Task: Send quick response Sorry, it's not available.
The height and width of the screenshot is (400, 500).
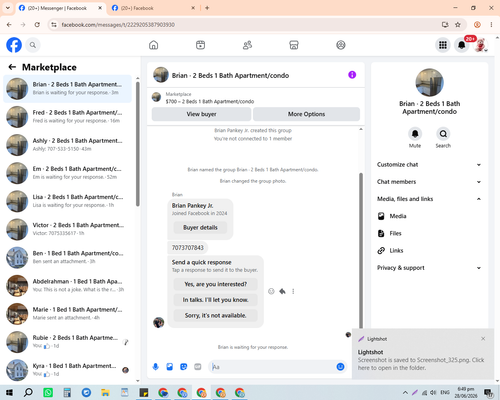Action: 216,315
